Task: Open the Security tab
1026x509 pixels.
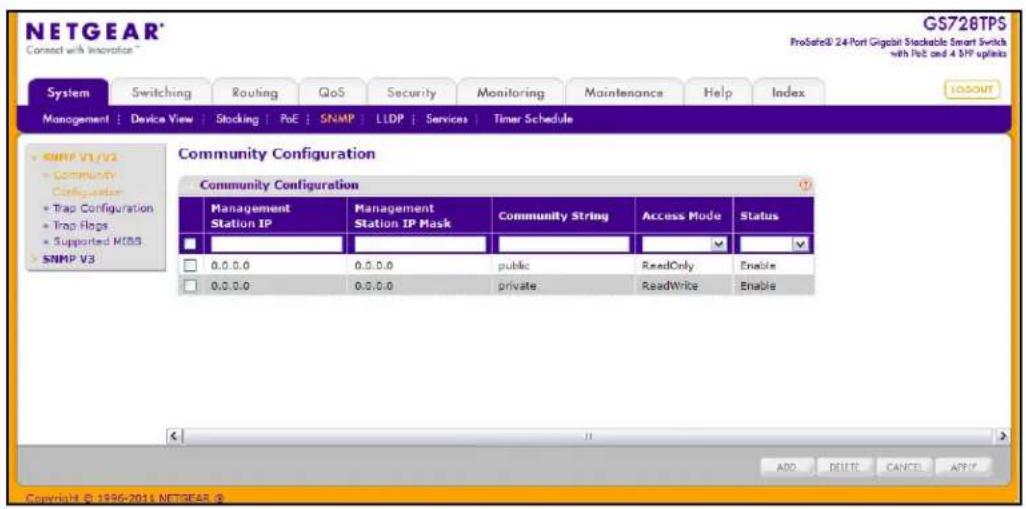Action: pyautogui.click(x=411, y=94)
